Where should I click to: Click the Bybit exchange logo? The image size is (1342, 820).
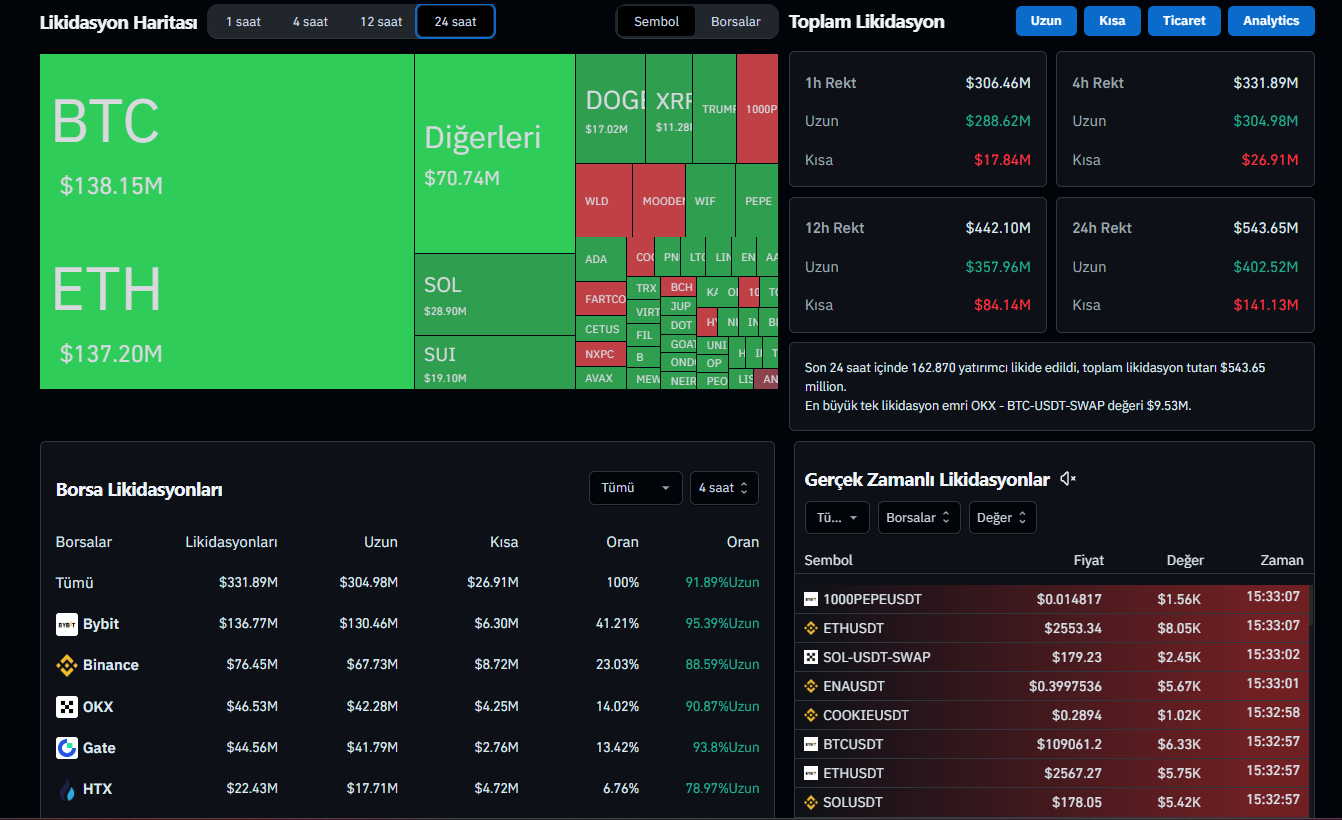[x=67, y=624]
